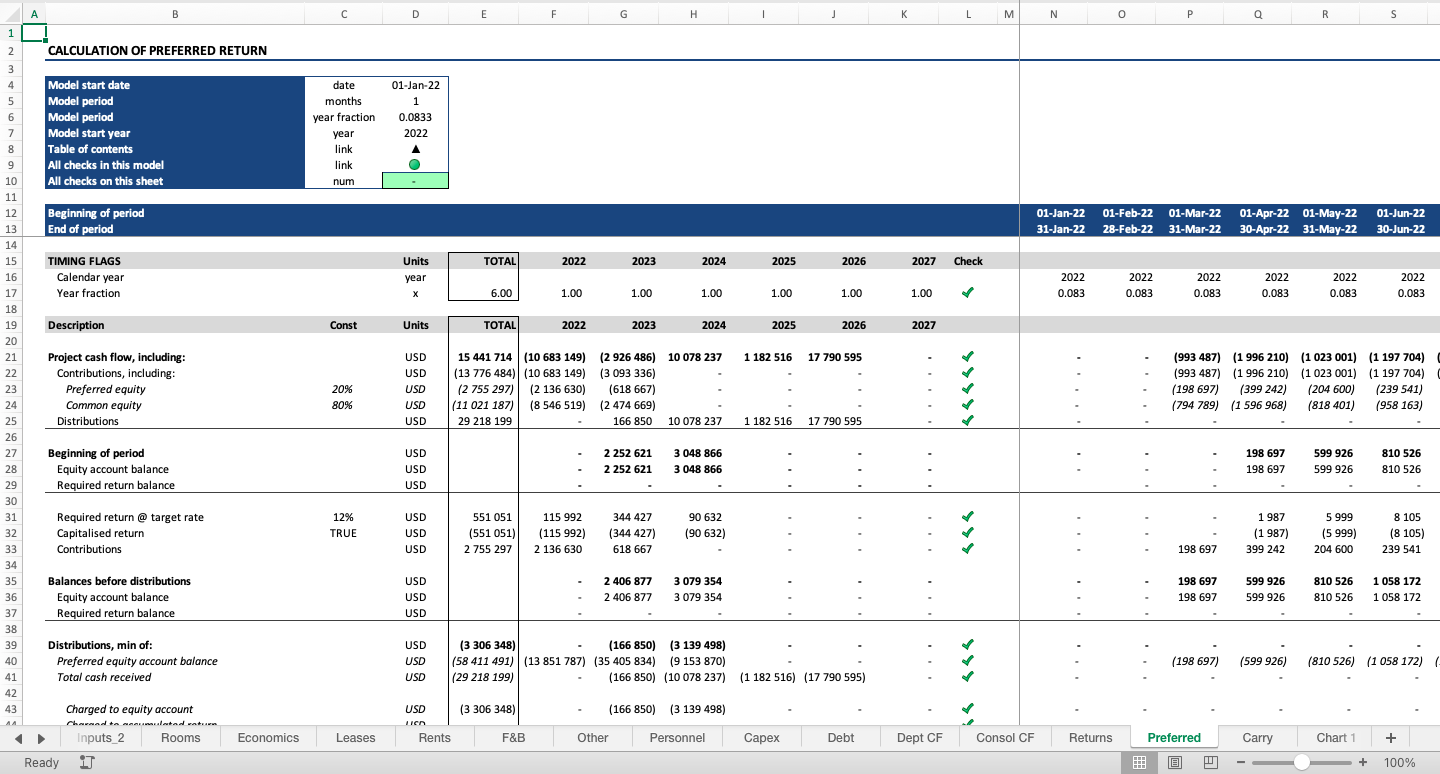The image size is (1440, 774).
Task: Click the green check mark in row 17
Action: click(x=966, y=293)
